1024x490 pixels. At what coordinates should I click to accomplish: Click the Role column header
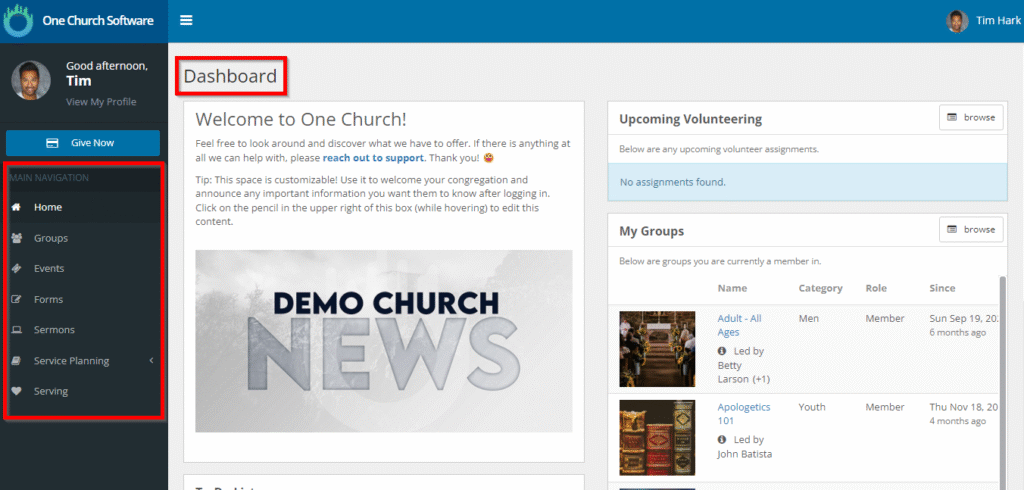[877, 288]
